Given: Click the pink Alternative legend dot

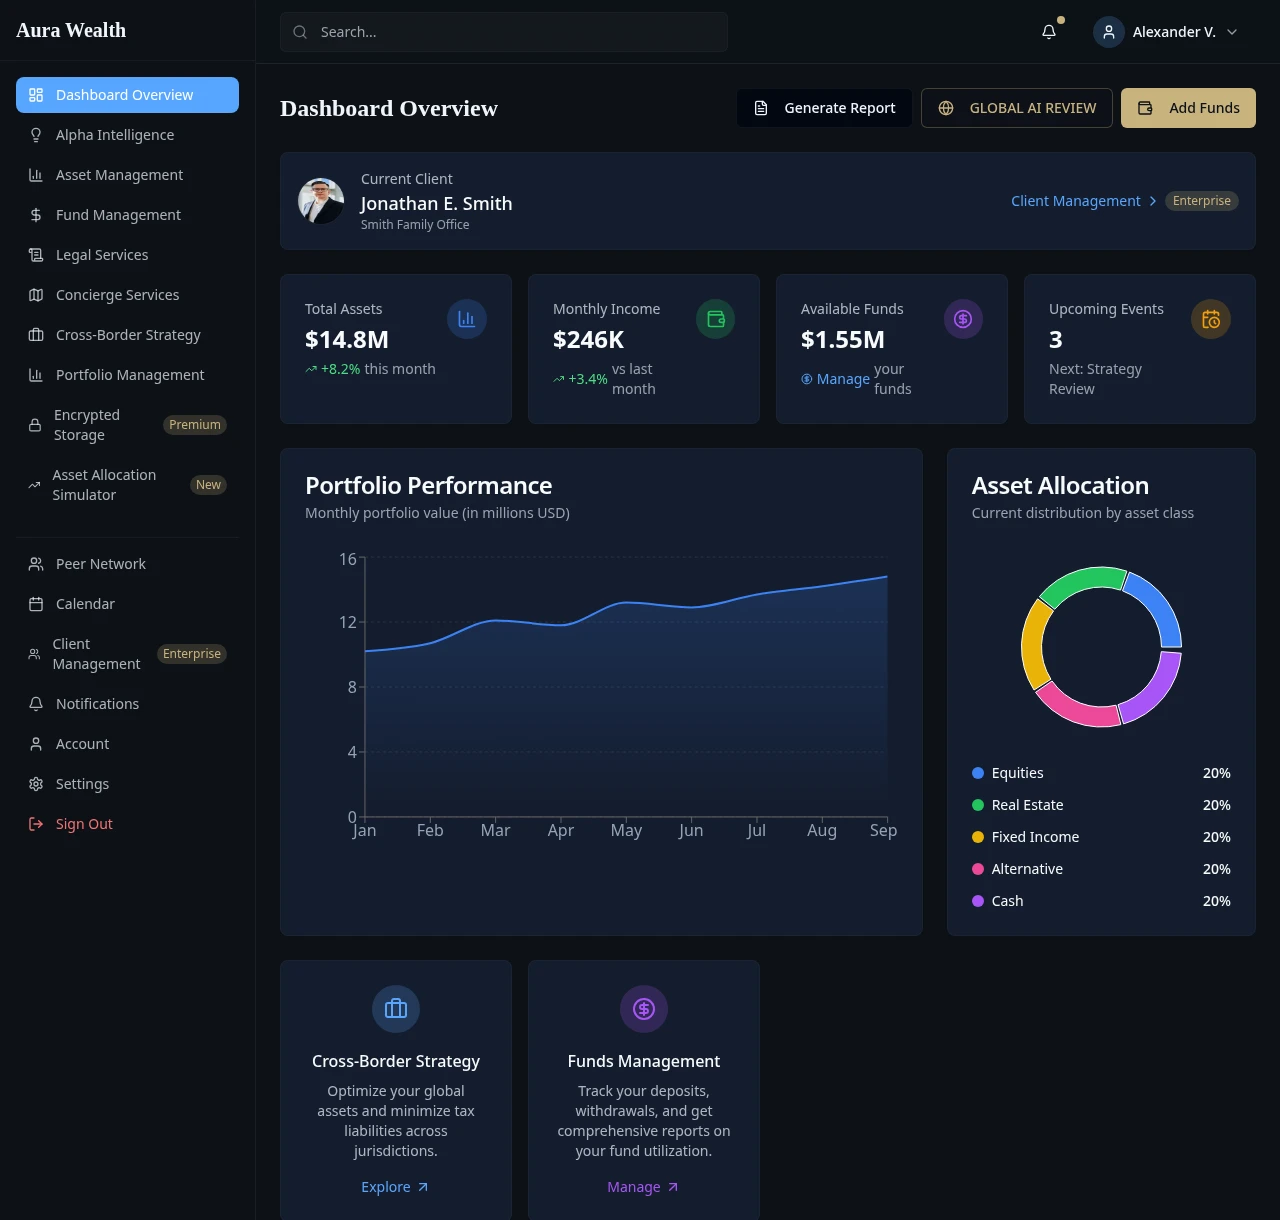Looking at the screenshot, I should pyautogui.click(x=978, y=869).
